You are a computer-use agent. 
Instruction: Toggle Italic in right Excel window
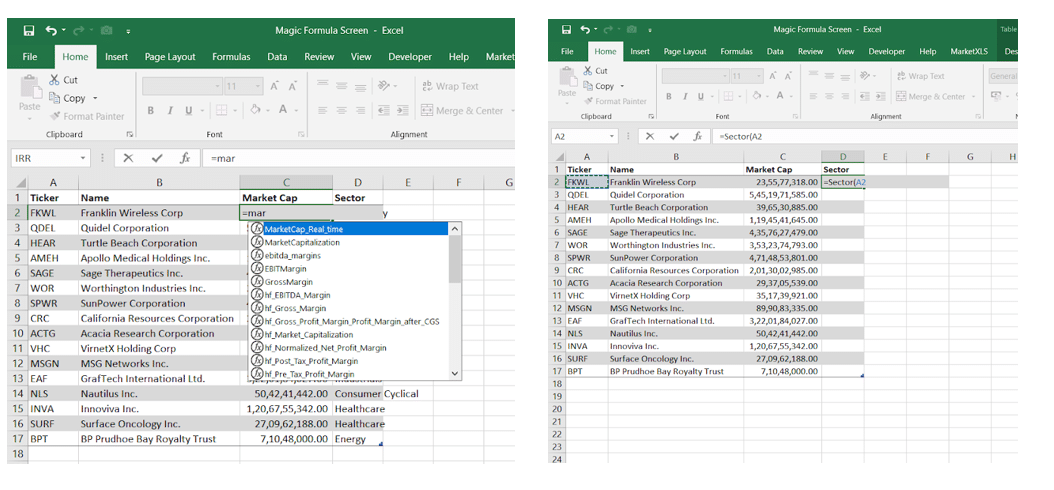coord(685,97)
